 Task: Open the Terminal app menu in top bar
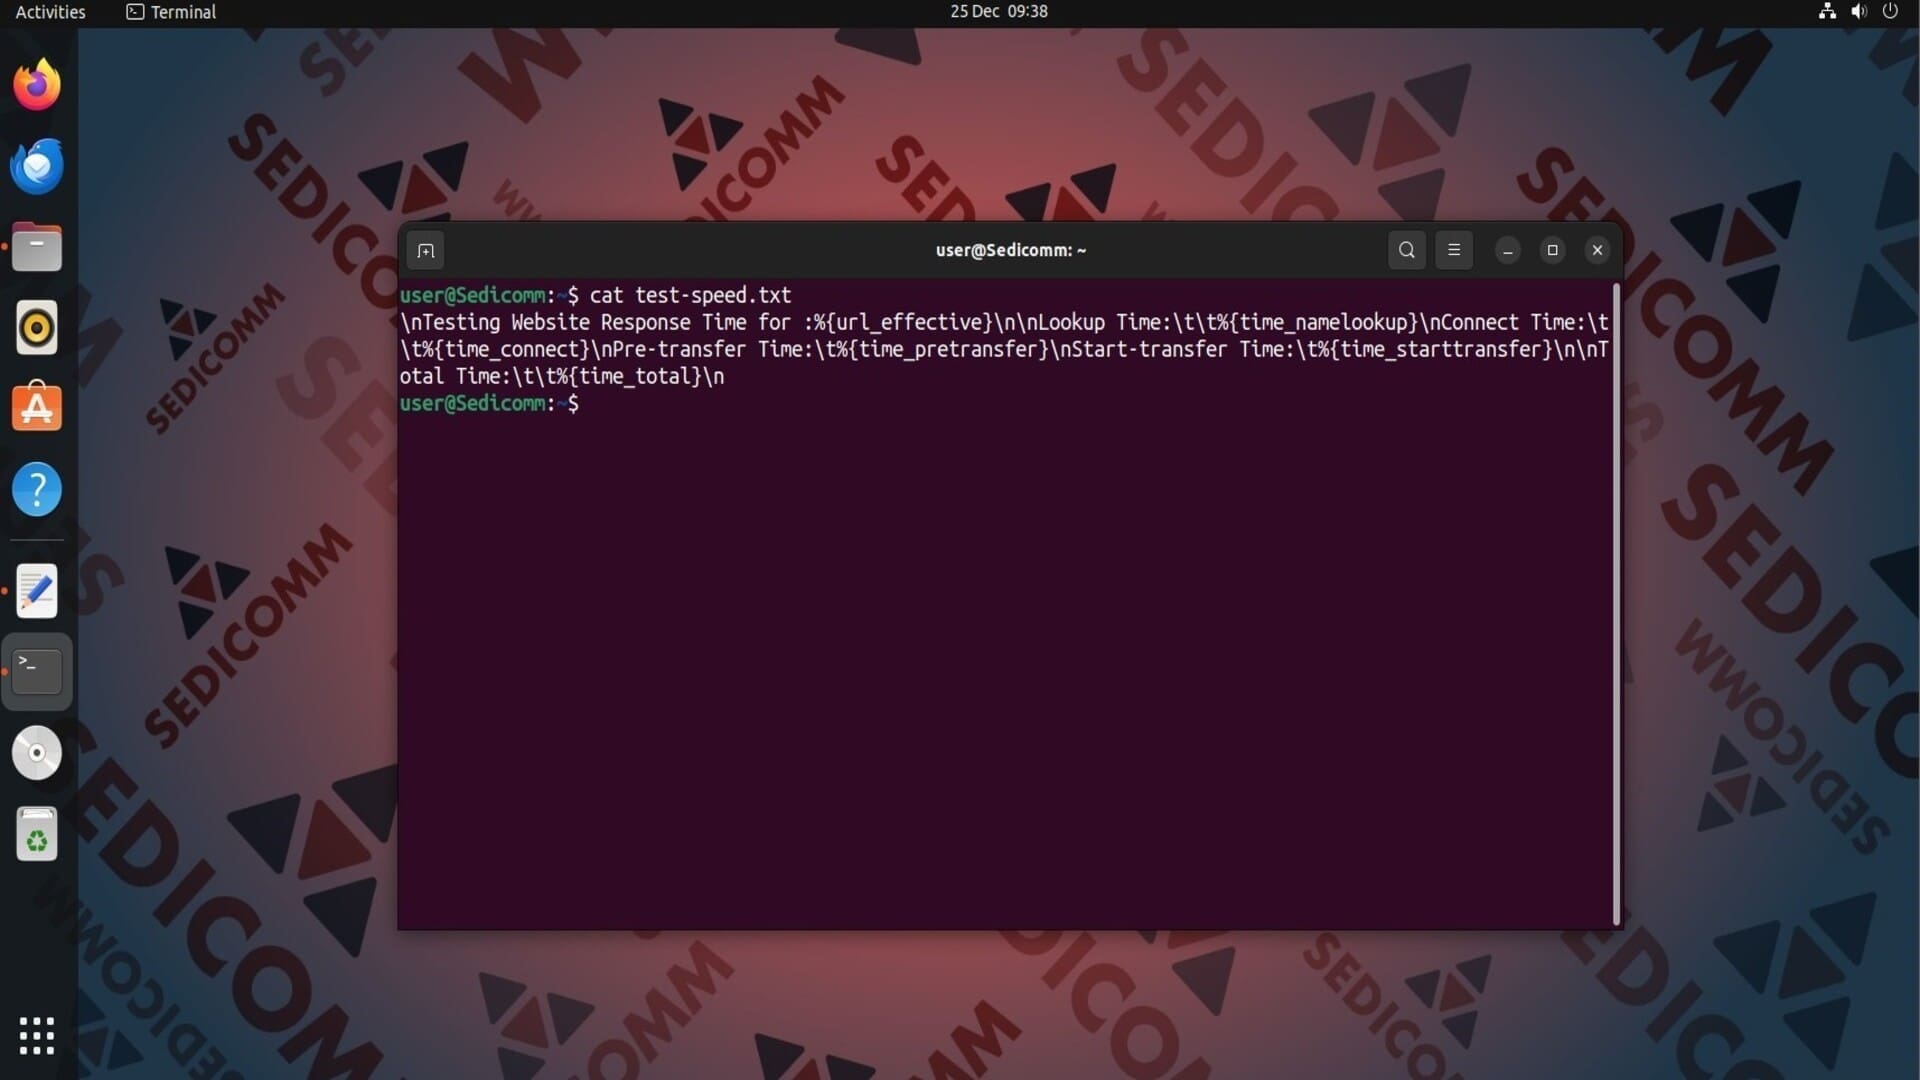click(171, 12)
